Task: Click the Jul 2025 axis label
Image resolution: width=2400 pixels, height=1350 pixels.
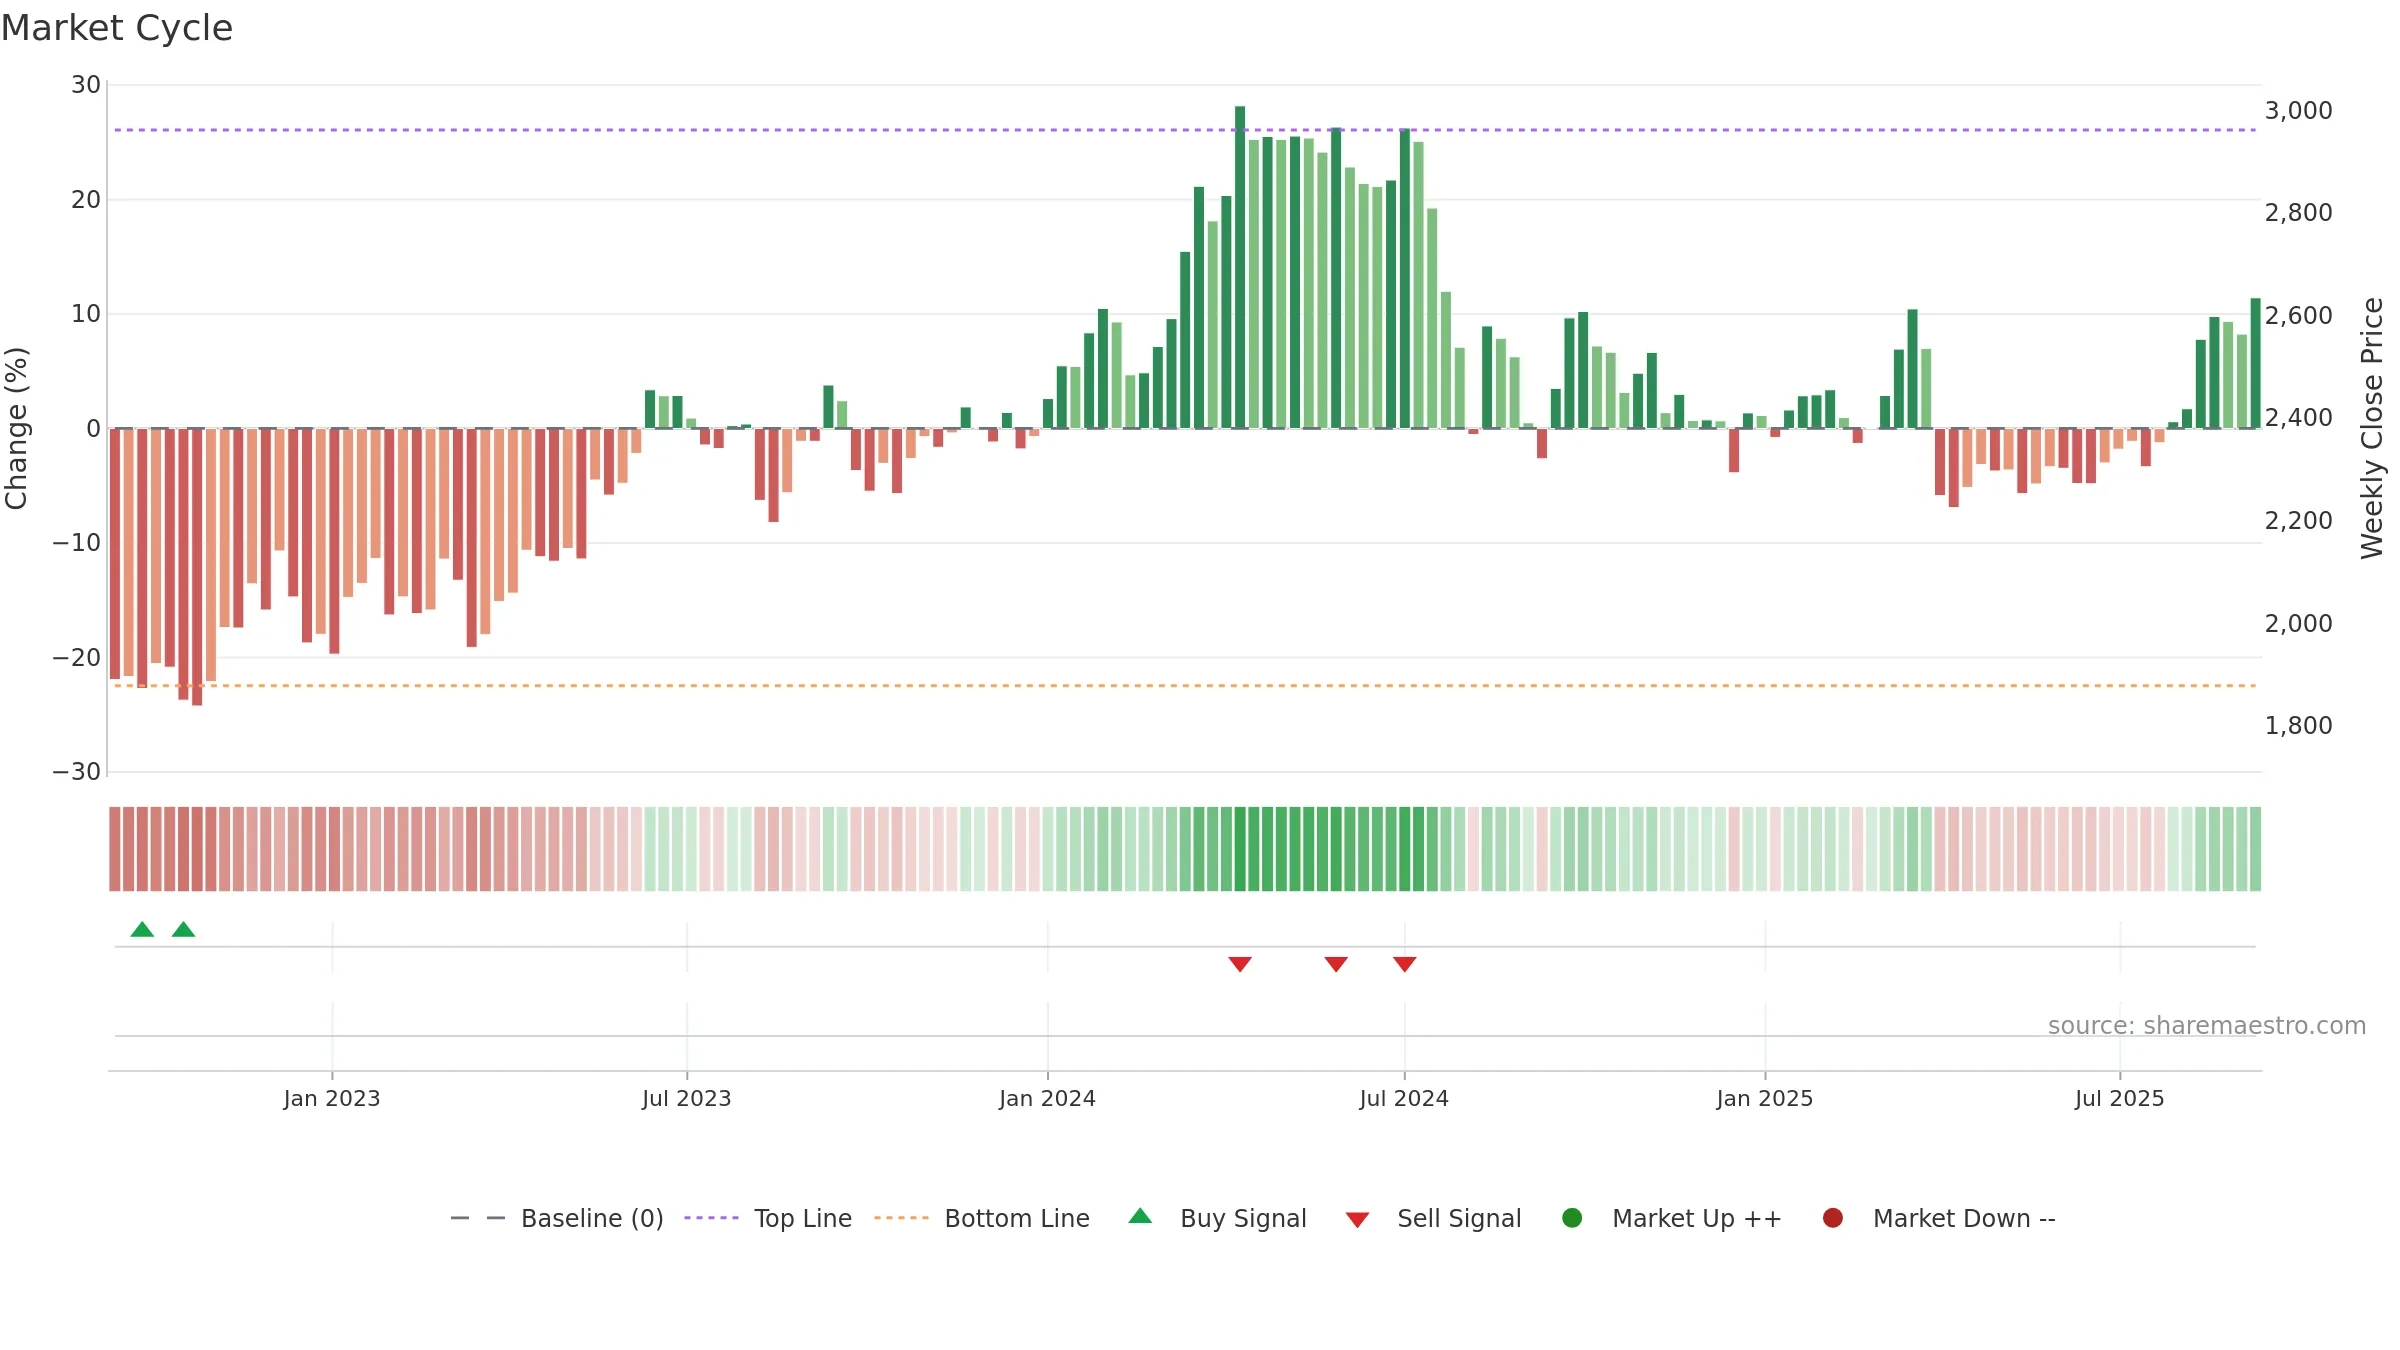Action: [x=2120, y=1098]
